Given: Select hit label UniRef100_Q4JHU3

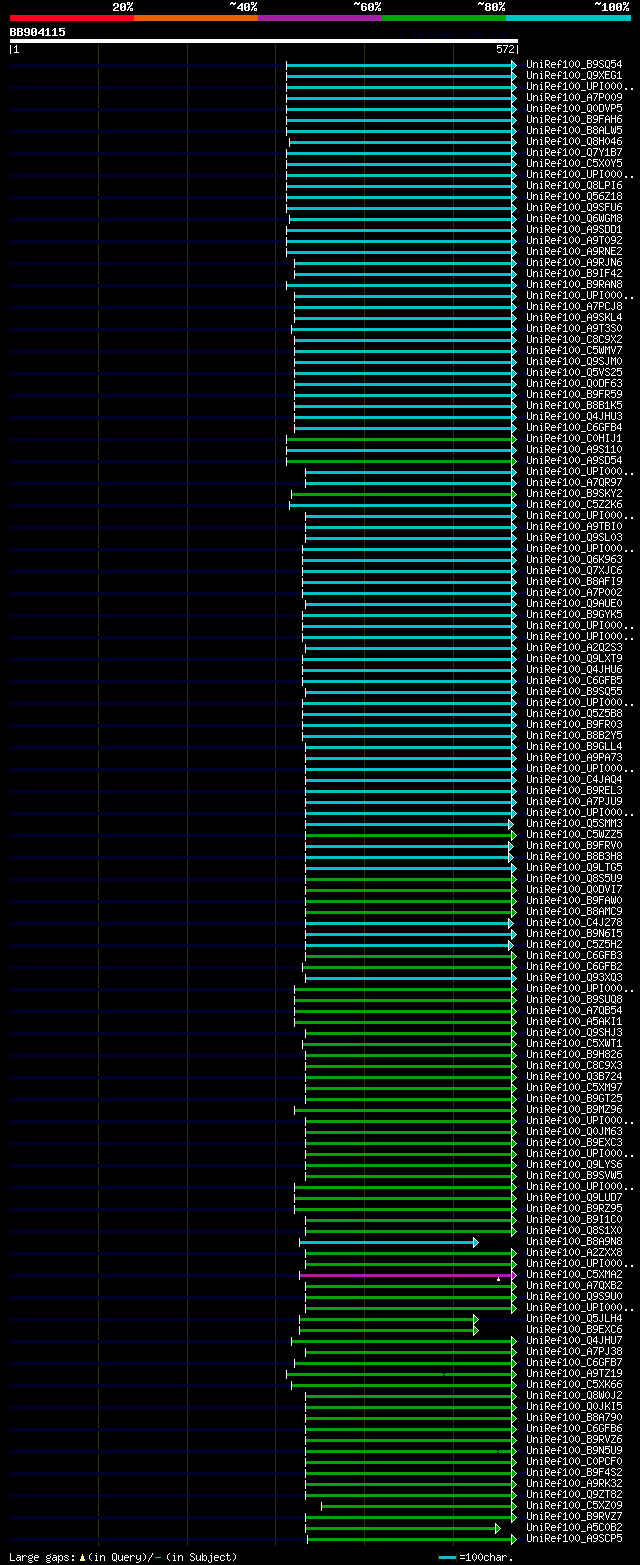Looking at the screenshot, I should point(574,416).
